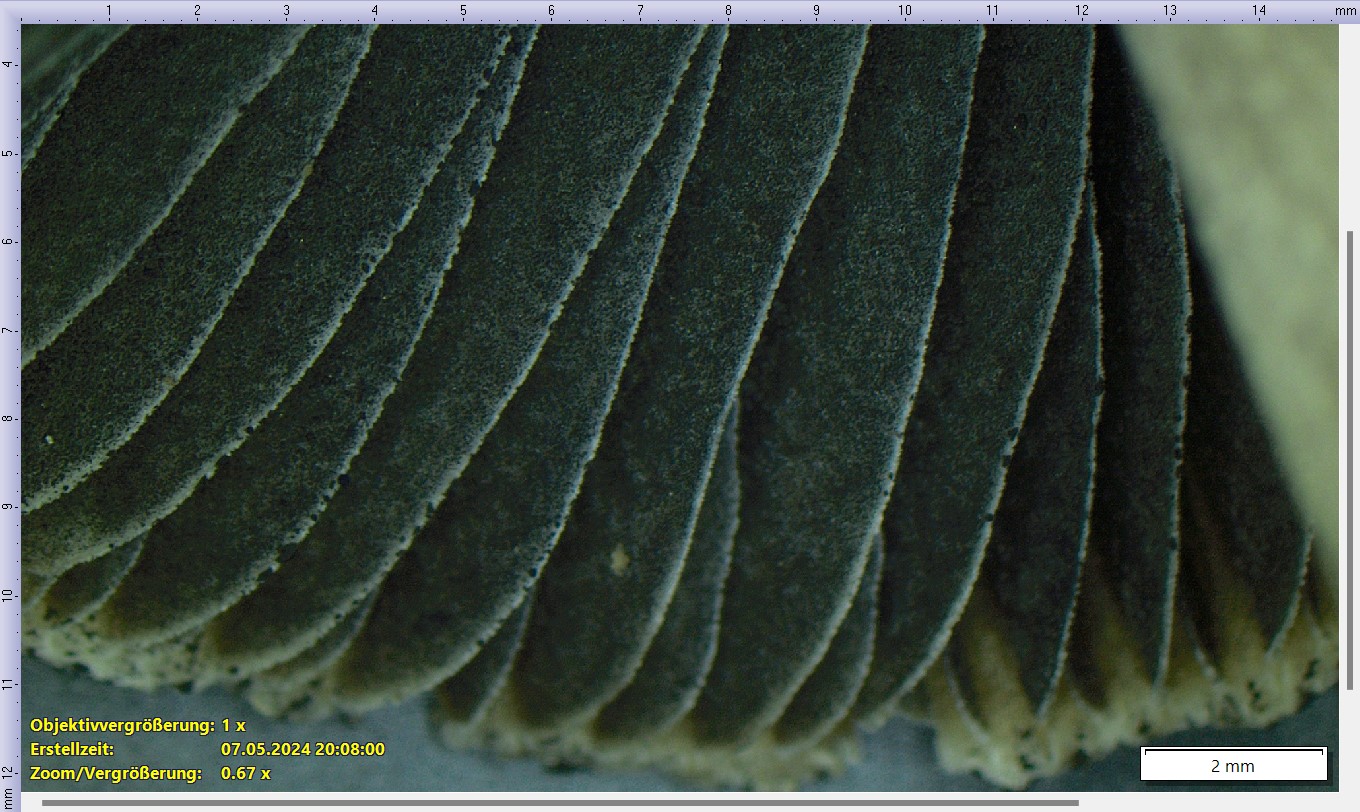
Task: Click the 10 mark on horizontal ruler
Action: (904, 10)
